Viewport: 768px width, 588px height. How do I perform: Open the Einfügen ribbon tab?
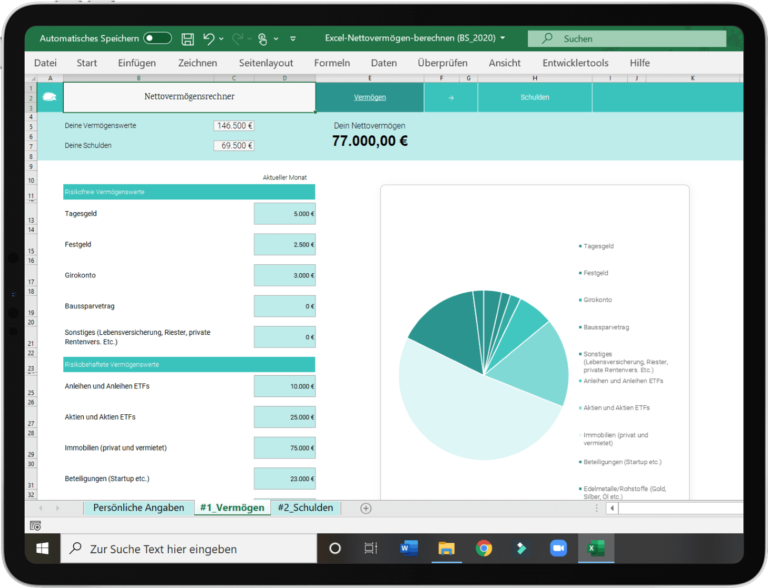pos(137,63)
